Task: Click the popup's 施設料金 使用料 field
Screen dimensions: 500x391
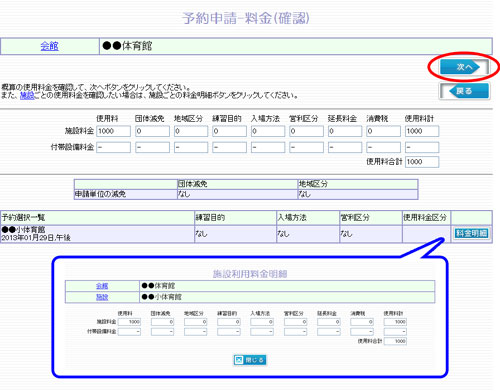Action: click(x=129, y=322)
